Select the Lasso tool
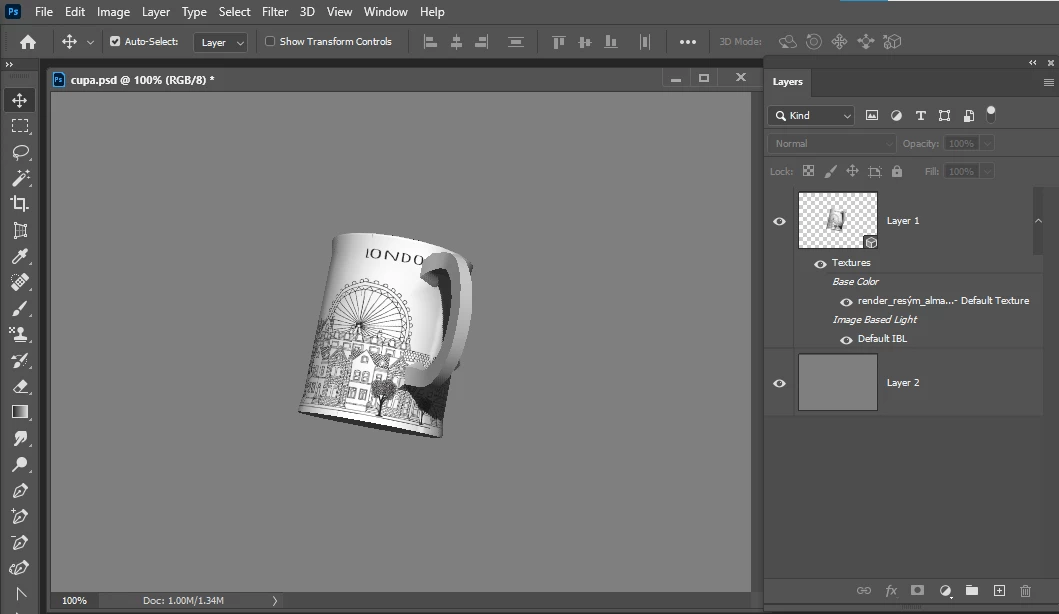Image resolution: width=1059 pixels, height=614 pixels. pyautogui.click(x=20, y=152)
